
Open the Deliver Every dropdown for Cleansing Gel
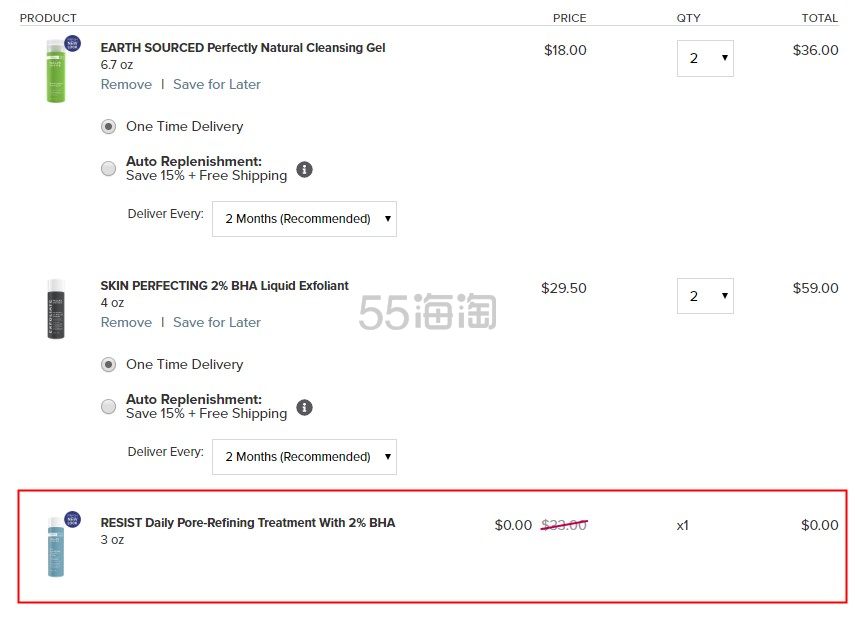click(304, 219)
